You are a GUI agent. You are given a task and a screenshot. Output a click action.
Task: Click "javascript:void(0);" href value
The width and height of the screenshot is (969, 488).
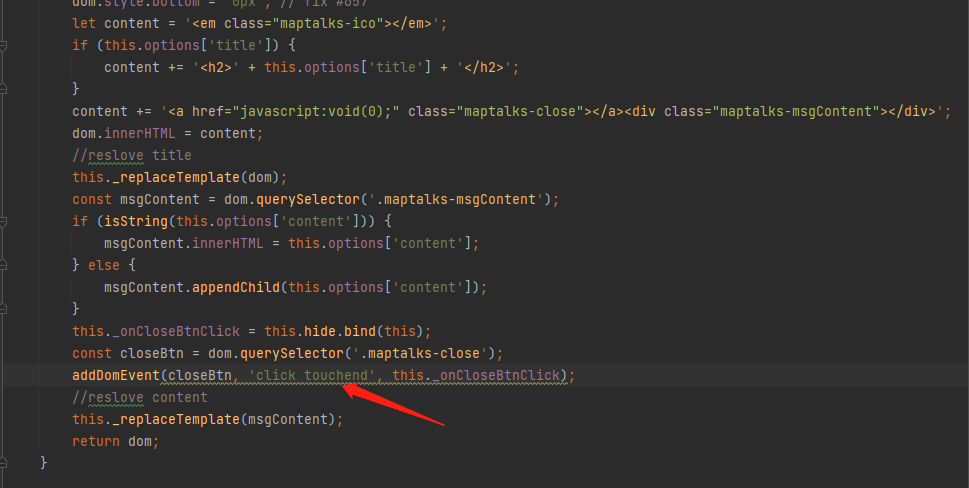316,111
